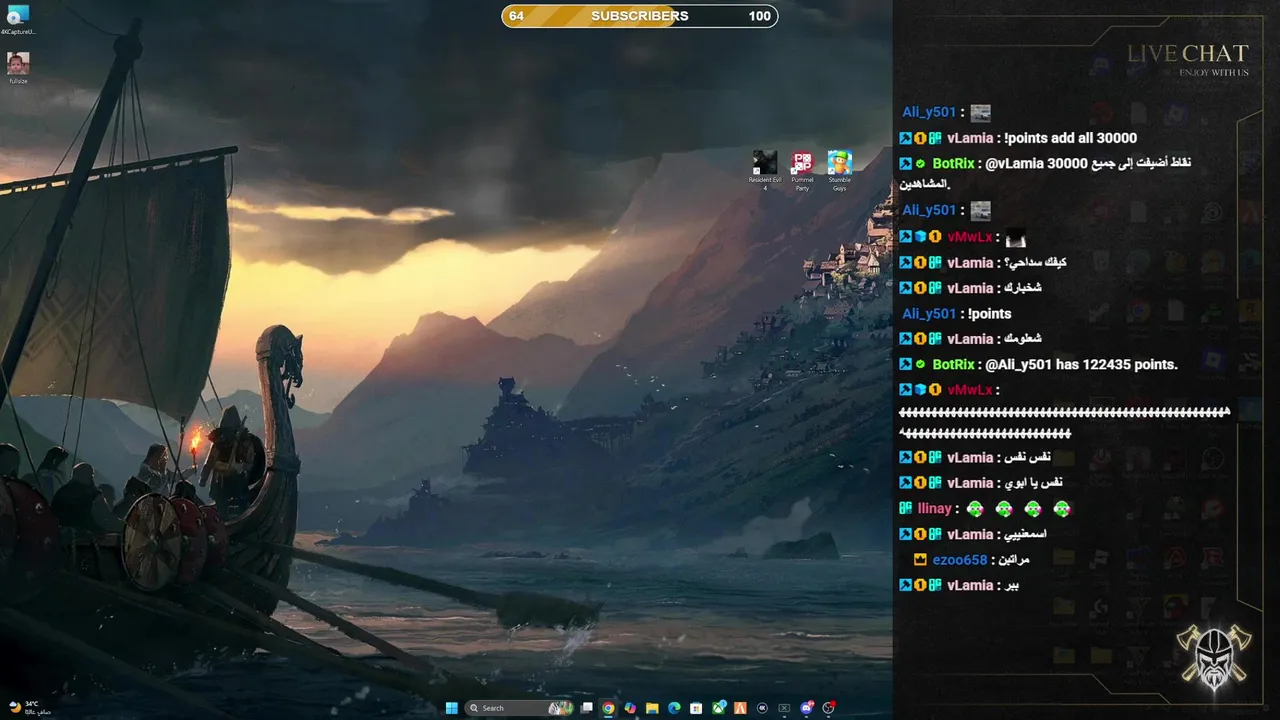Click vLamia's "كيفك سداحي؟" message
The height and width of the screenshot is (720, 1280).
click(x=1035, y=263)
